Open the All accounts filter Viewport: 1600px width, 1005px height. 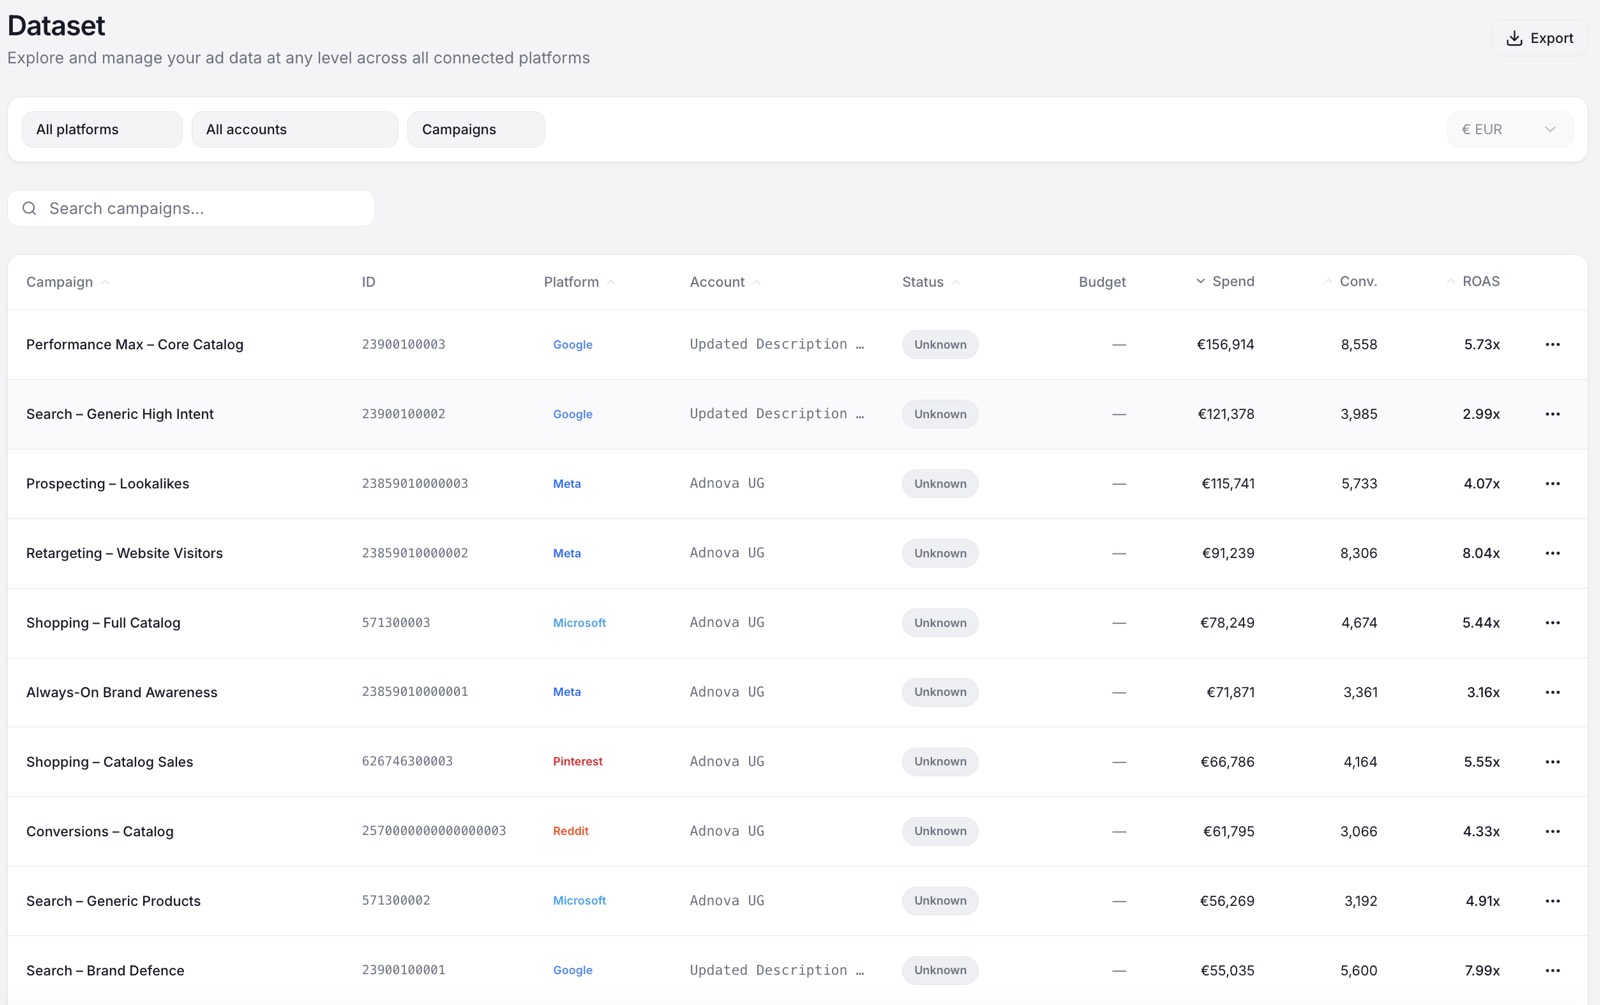tap(295, 129)
